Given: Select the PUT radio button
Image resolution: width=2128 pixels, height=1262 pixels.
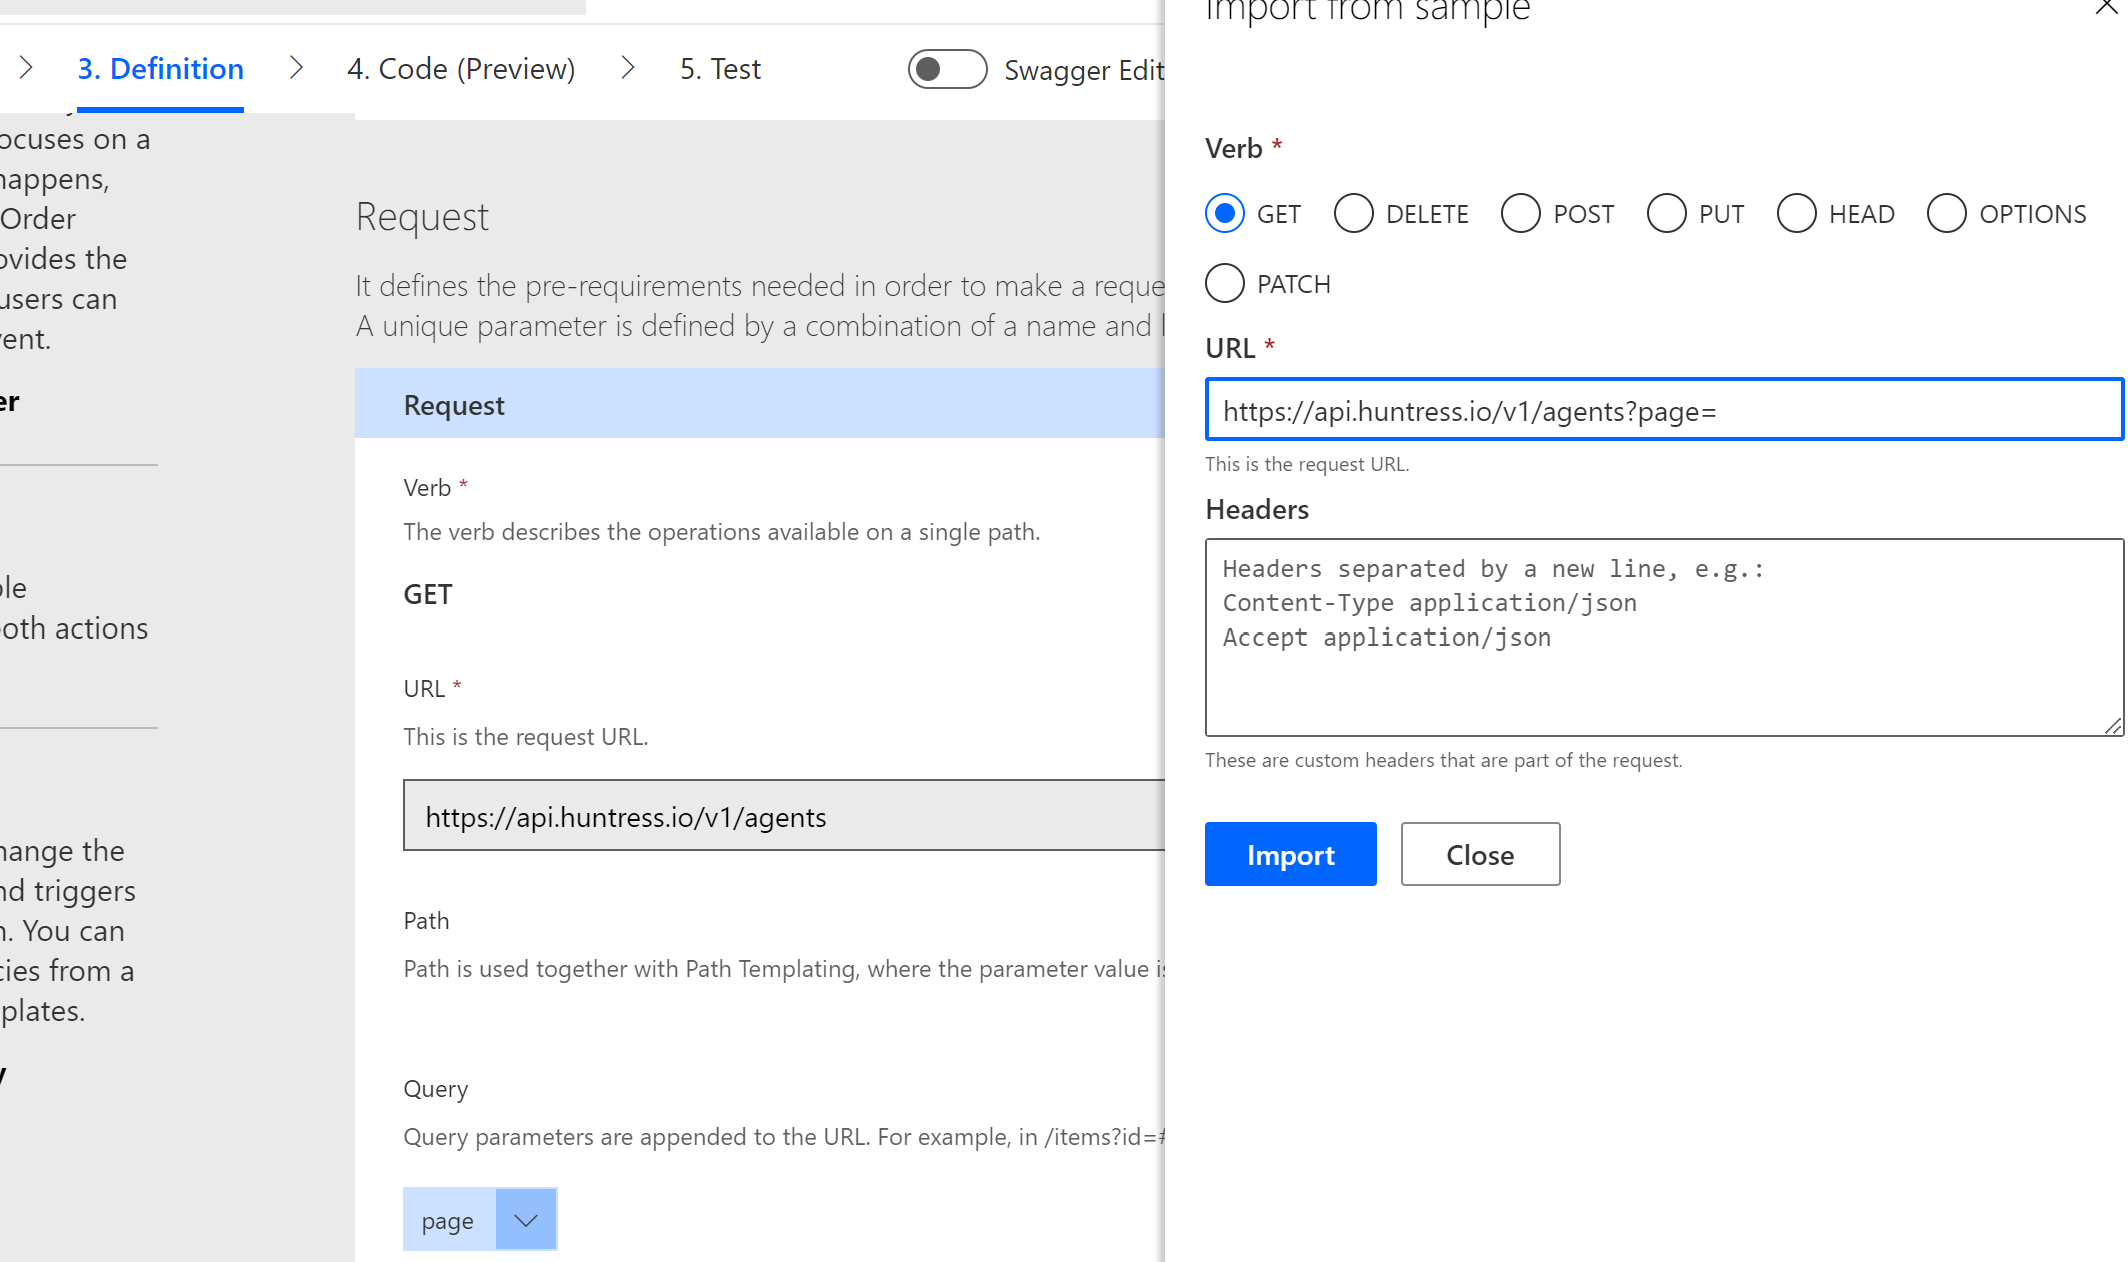Looking at the screenshot, I should 1667,214.
